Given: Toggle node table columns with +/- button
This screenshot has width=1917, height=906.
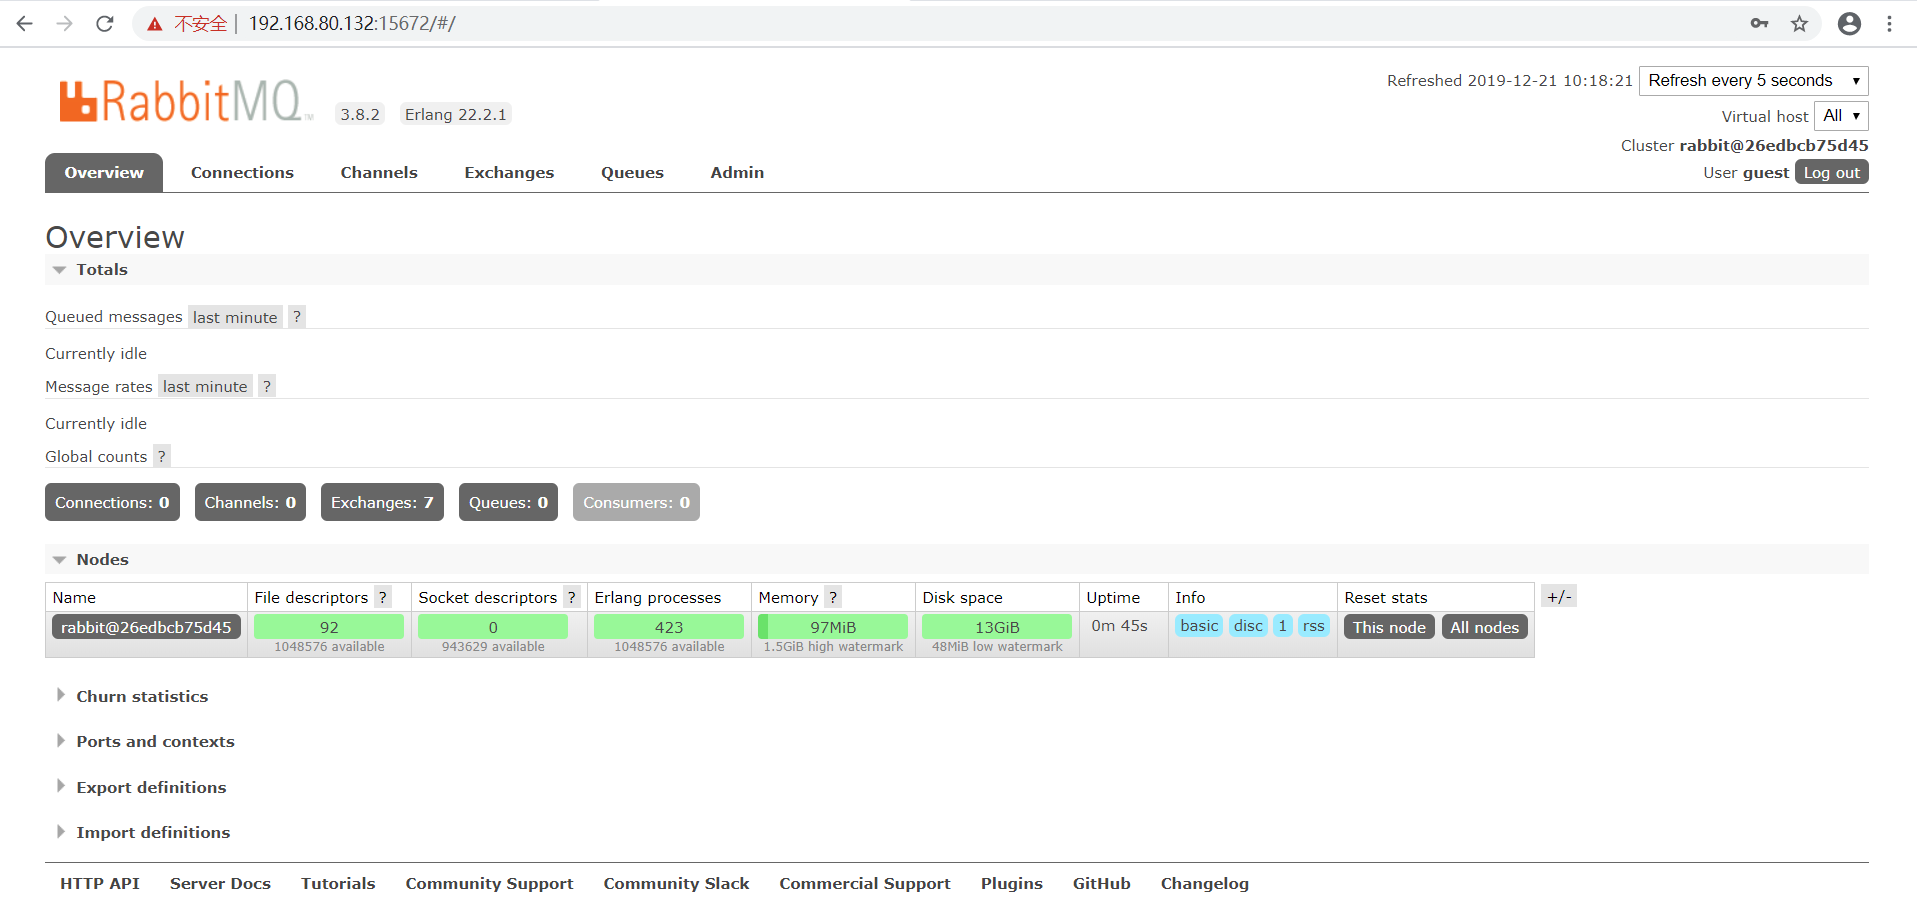Looking at the screenshot, I should pos(1559,597).
